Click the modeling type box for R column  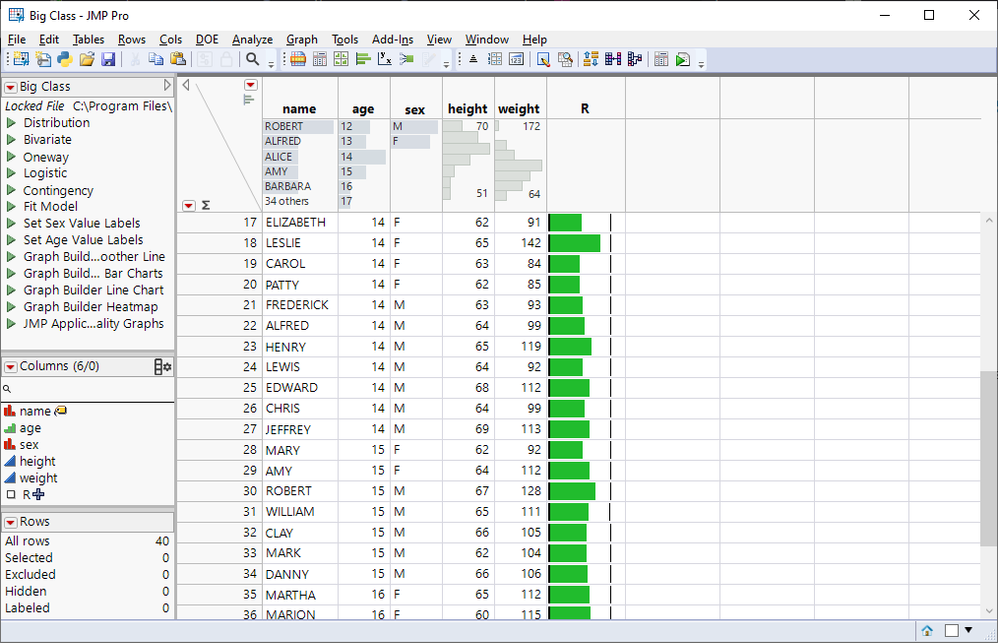(11, 495)
